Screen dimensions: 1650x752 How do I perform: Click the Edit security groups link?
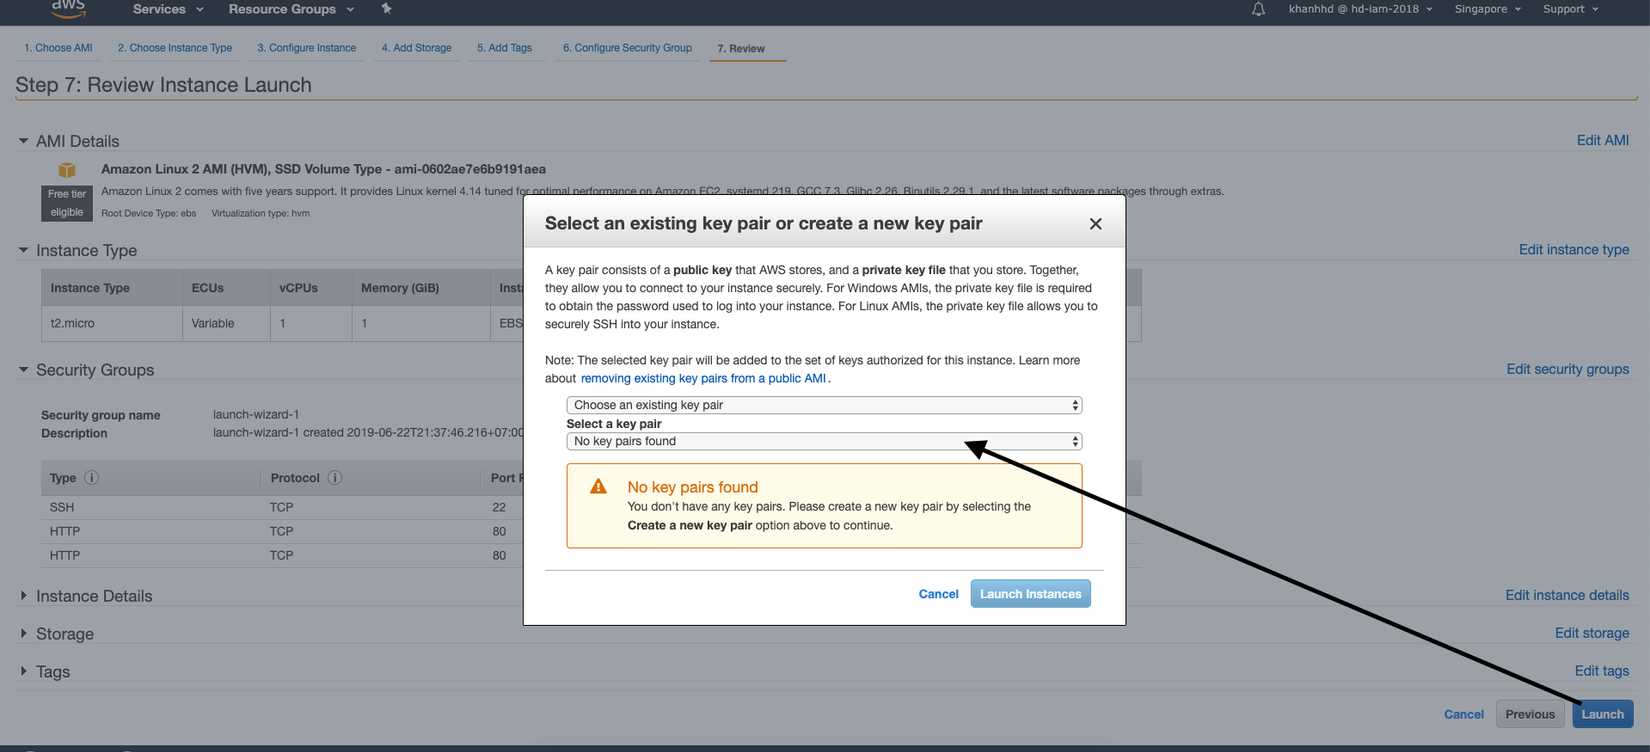(1567, 369)
